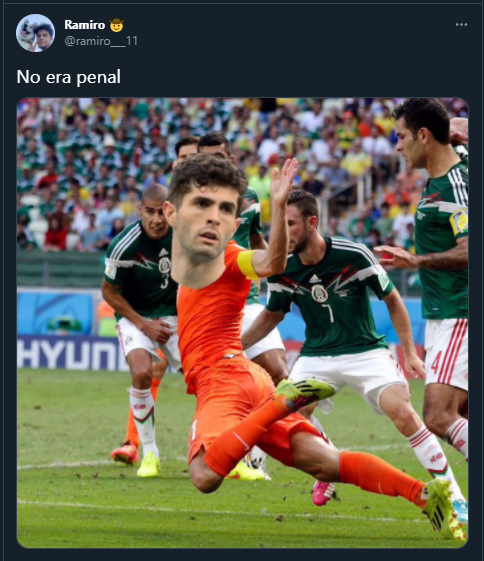Click the green jersey showing number 7
This screenshot has width=484, height=561.
tap(331, 295)
